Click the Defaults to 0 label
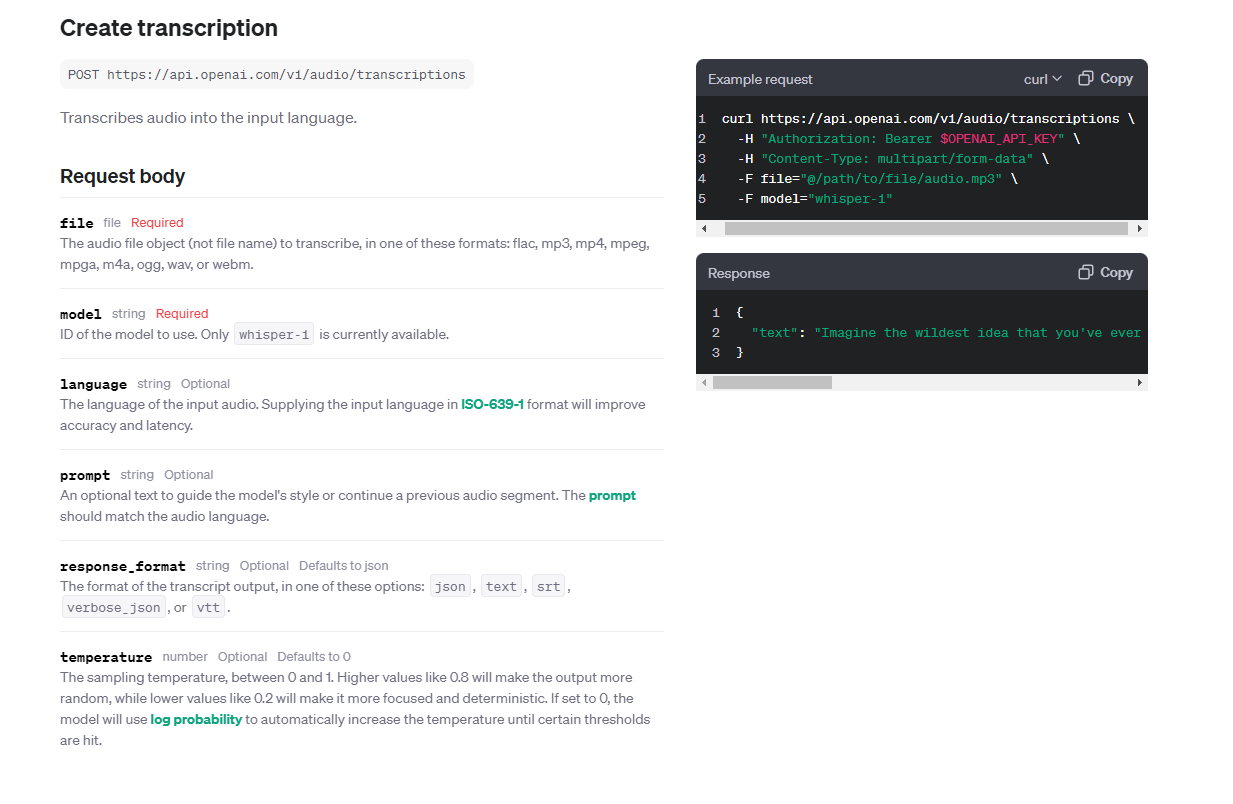 (x=314, y=657)
